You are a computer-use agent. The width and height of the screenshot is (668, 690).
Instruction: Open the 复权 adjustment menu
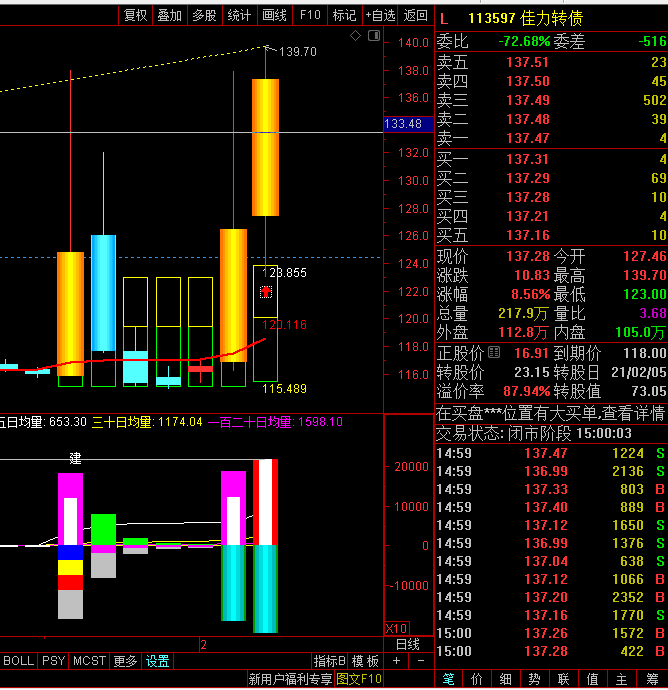136,15
